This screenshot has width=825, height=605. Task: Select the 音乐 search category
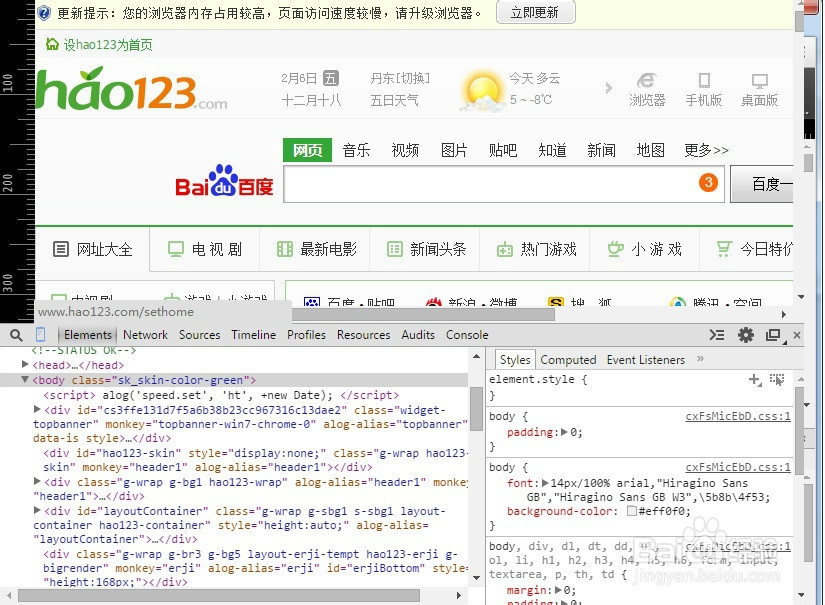coord(356,150)
